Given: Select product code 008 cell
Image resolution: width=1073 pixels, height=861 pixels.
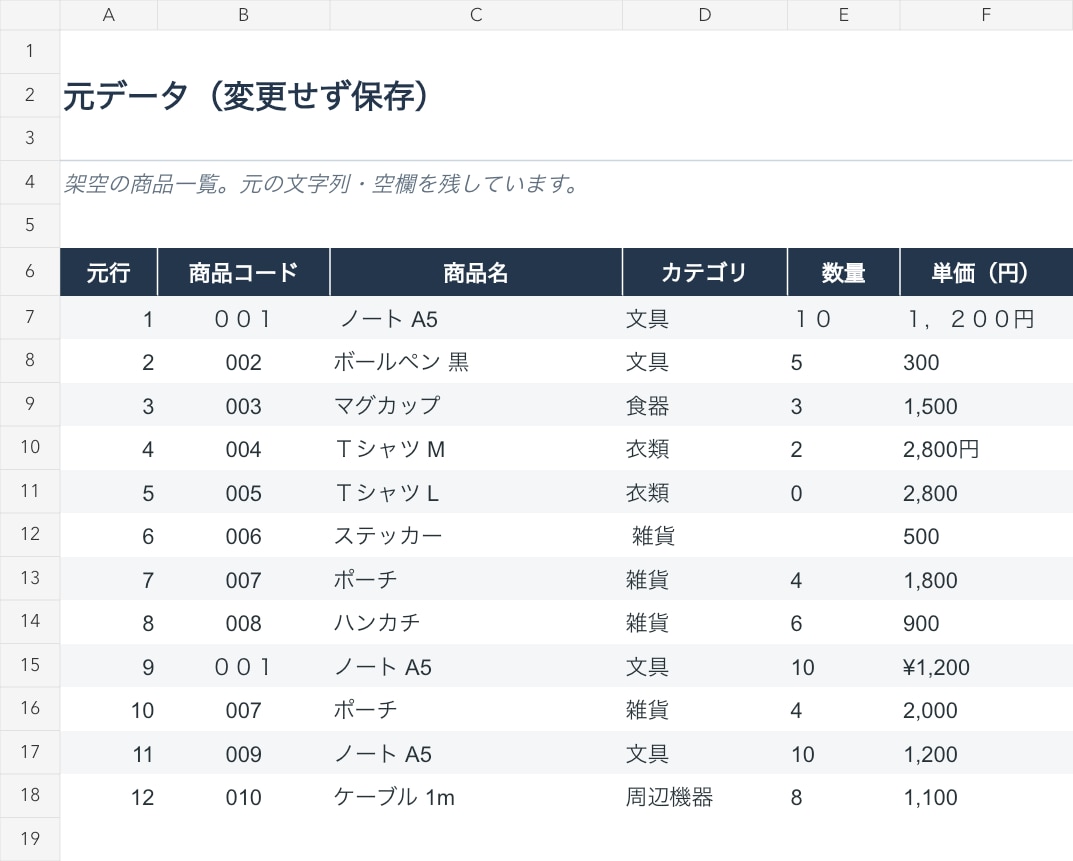Looking at the screenshot, I should [x=244, y=623].
